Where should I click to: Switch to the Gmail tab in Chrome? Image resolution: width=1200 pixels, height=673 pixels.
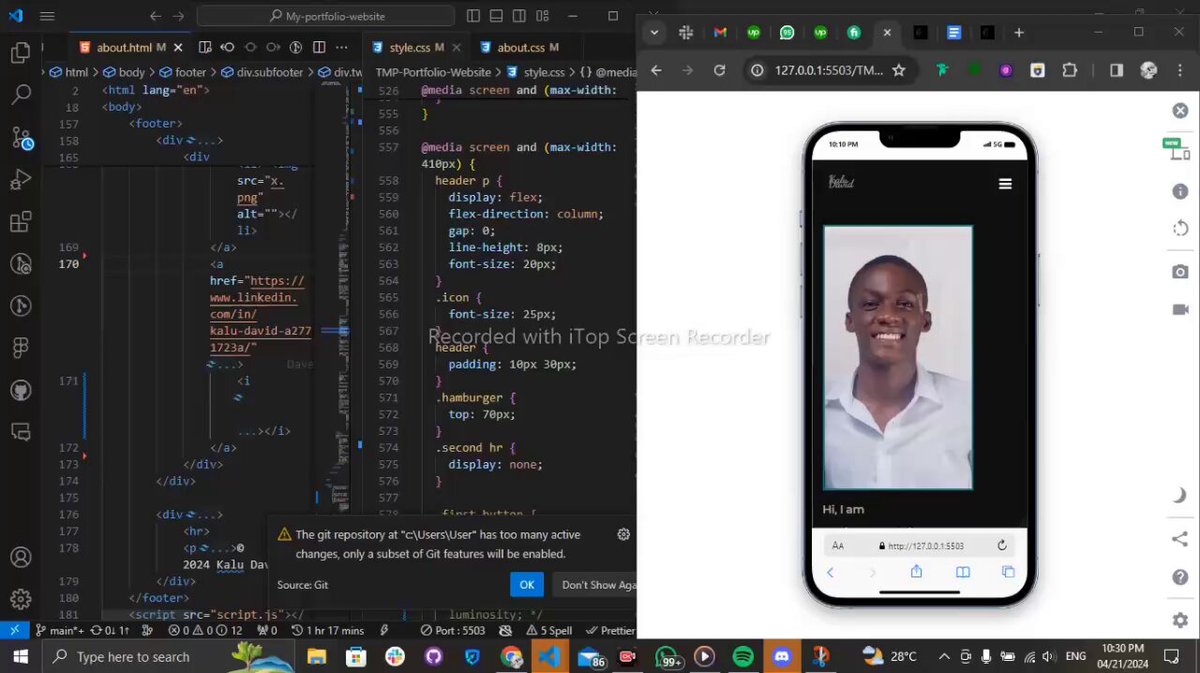(720, 32)
